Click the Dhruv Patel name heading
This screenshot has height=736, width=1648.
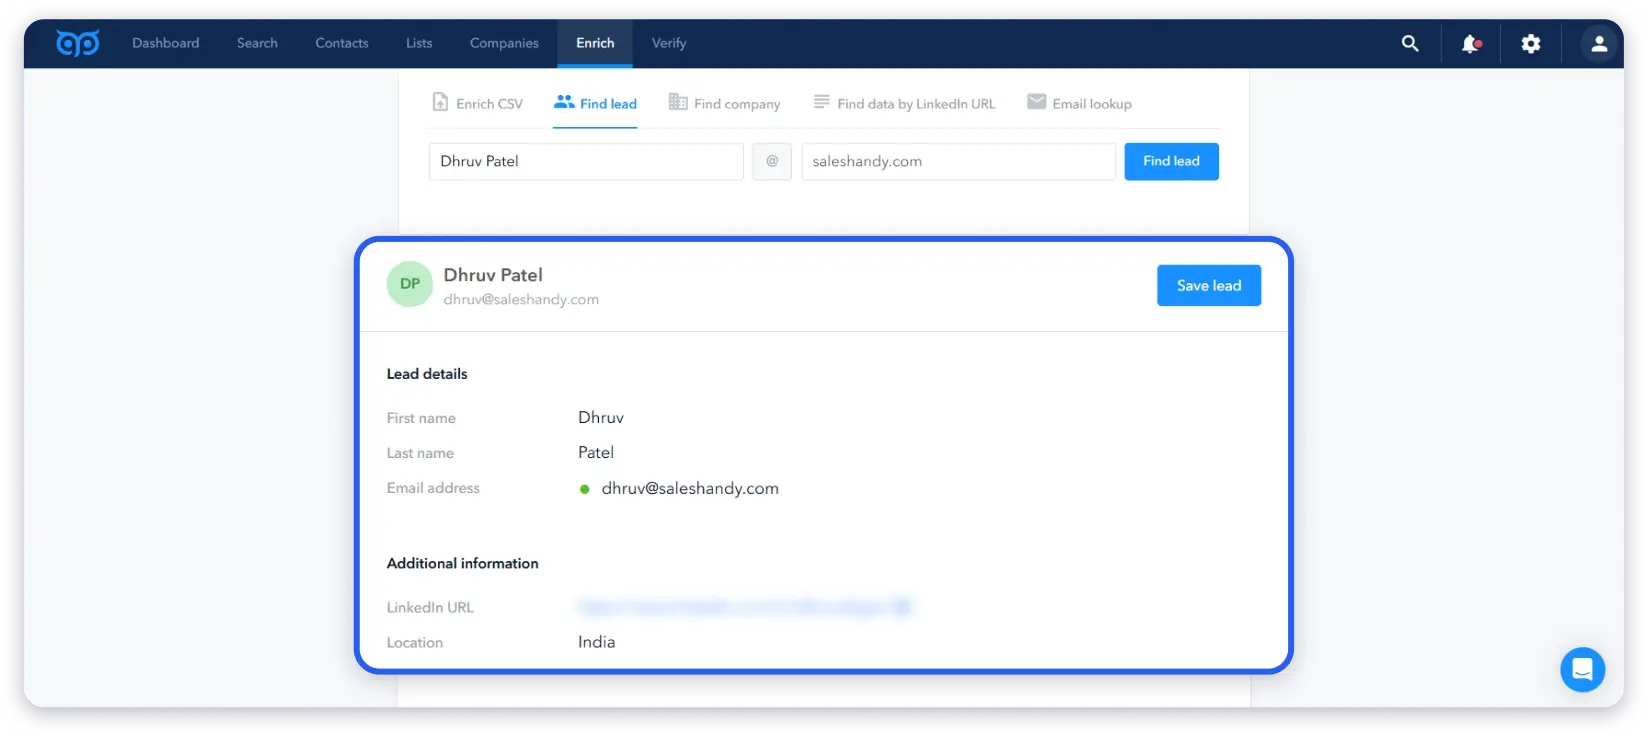[493, 275]
